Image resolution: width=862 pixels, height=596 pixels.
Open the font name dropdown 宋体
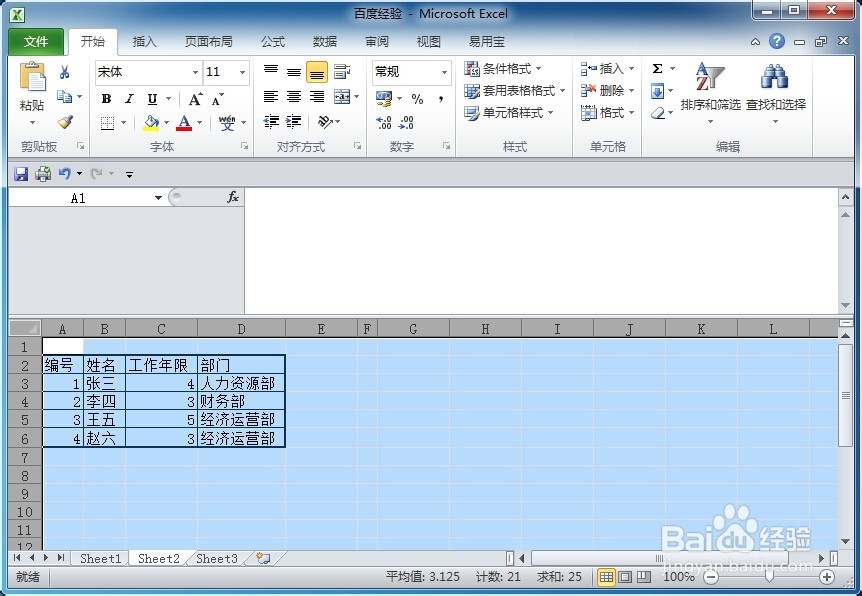tap(195, 72)
